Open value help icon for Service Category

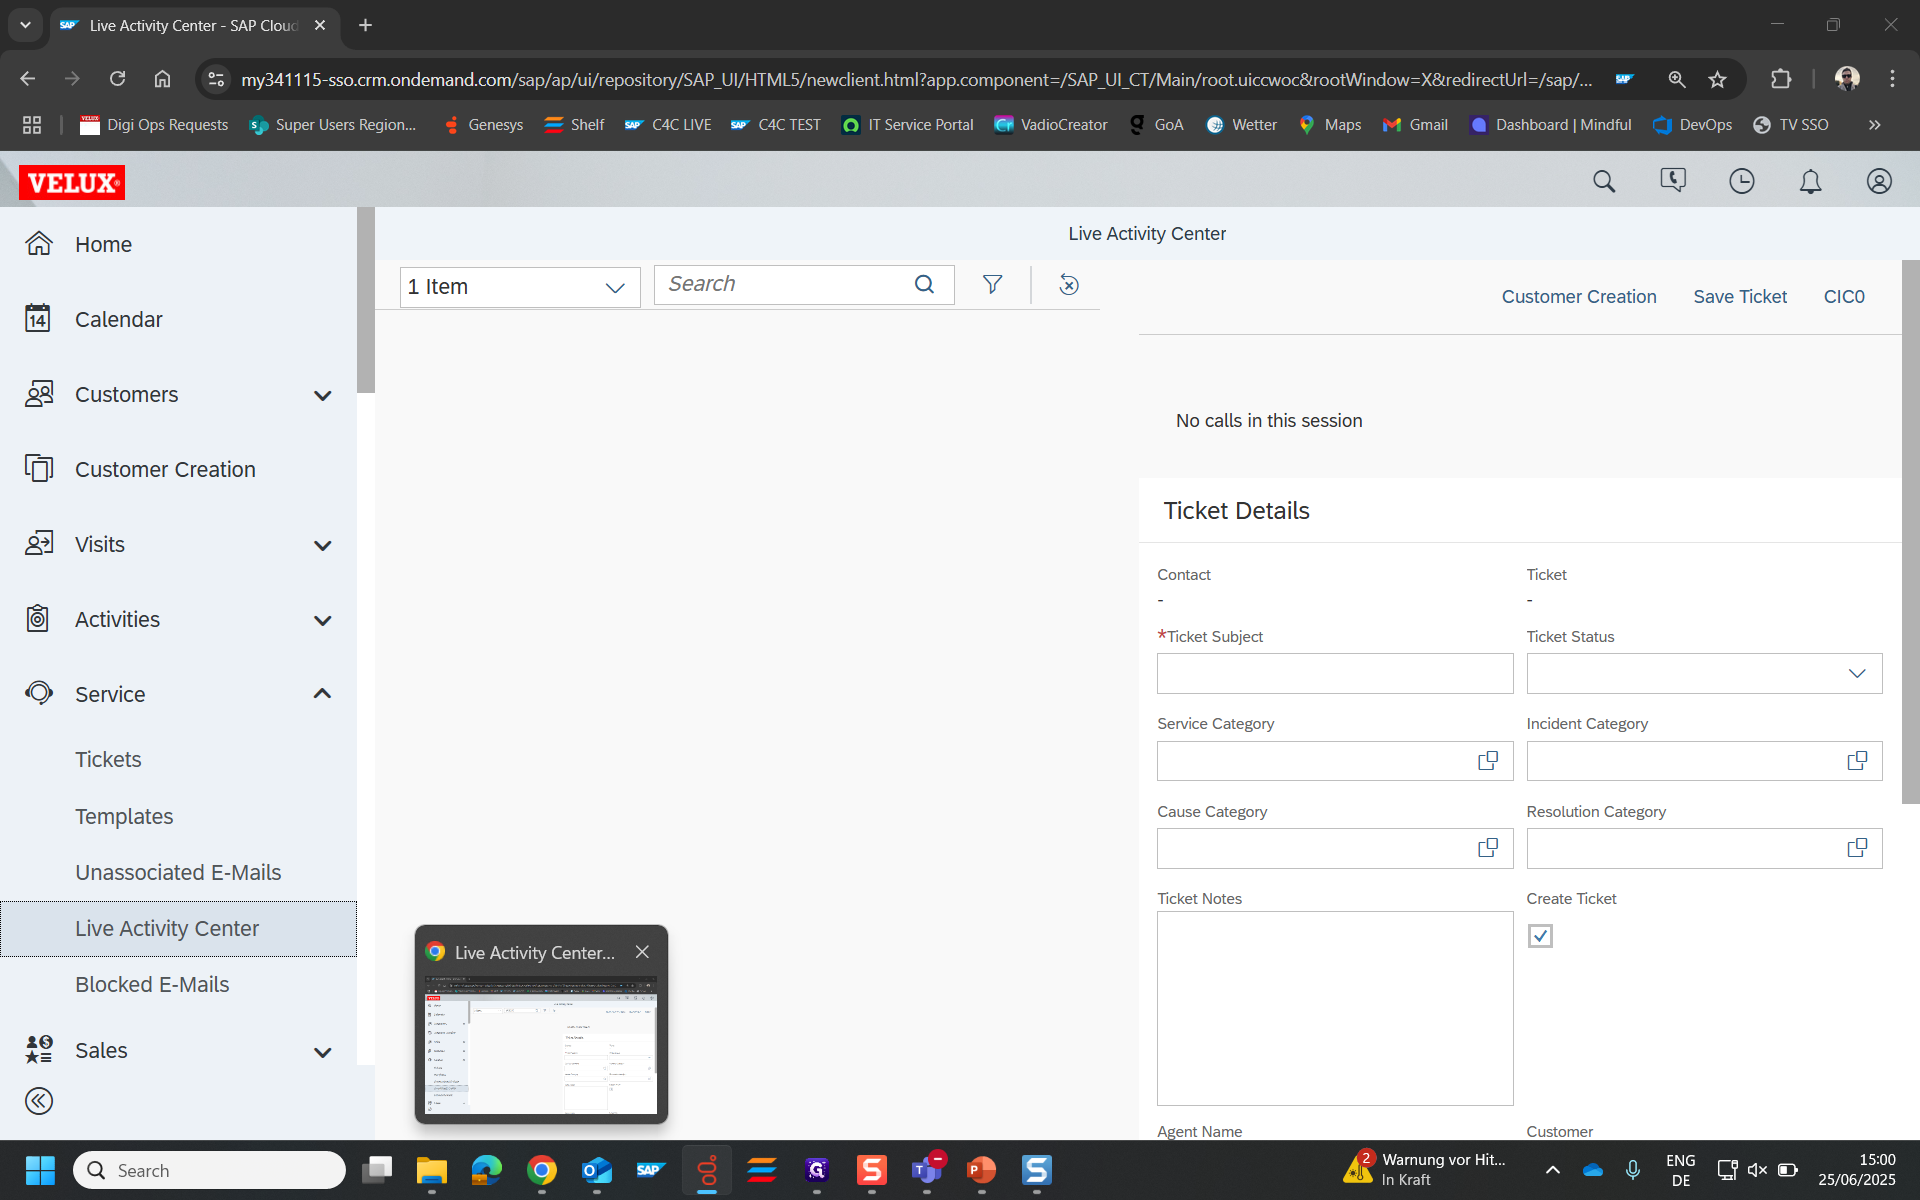(1488, 761)
